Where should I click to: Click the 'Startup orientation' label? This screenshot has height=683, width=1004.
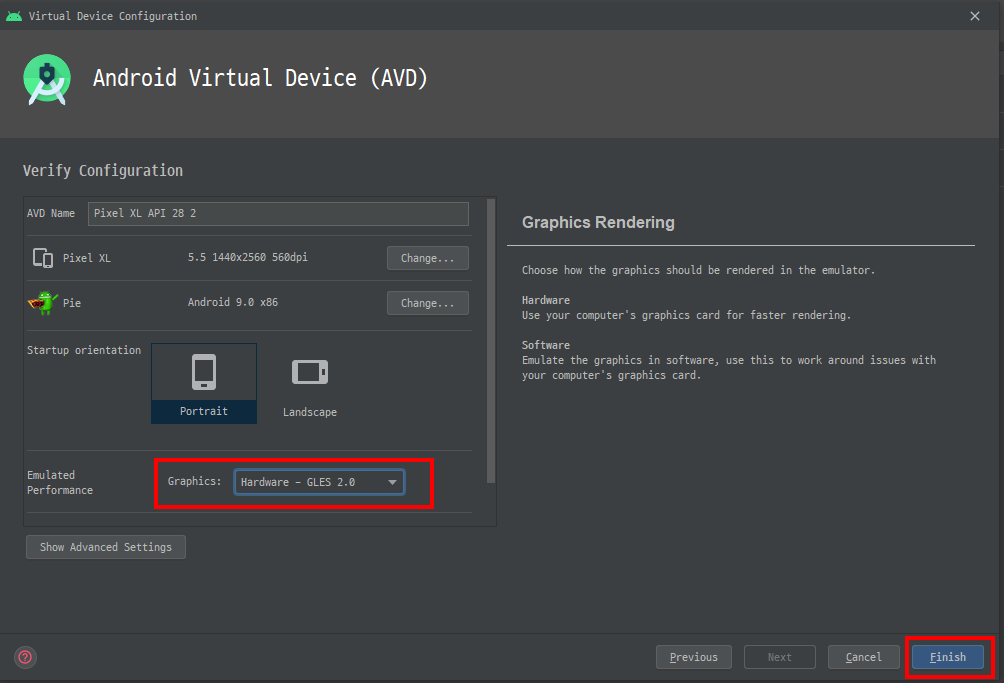84,350
